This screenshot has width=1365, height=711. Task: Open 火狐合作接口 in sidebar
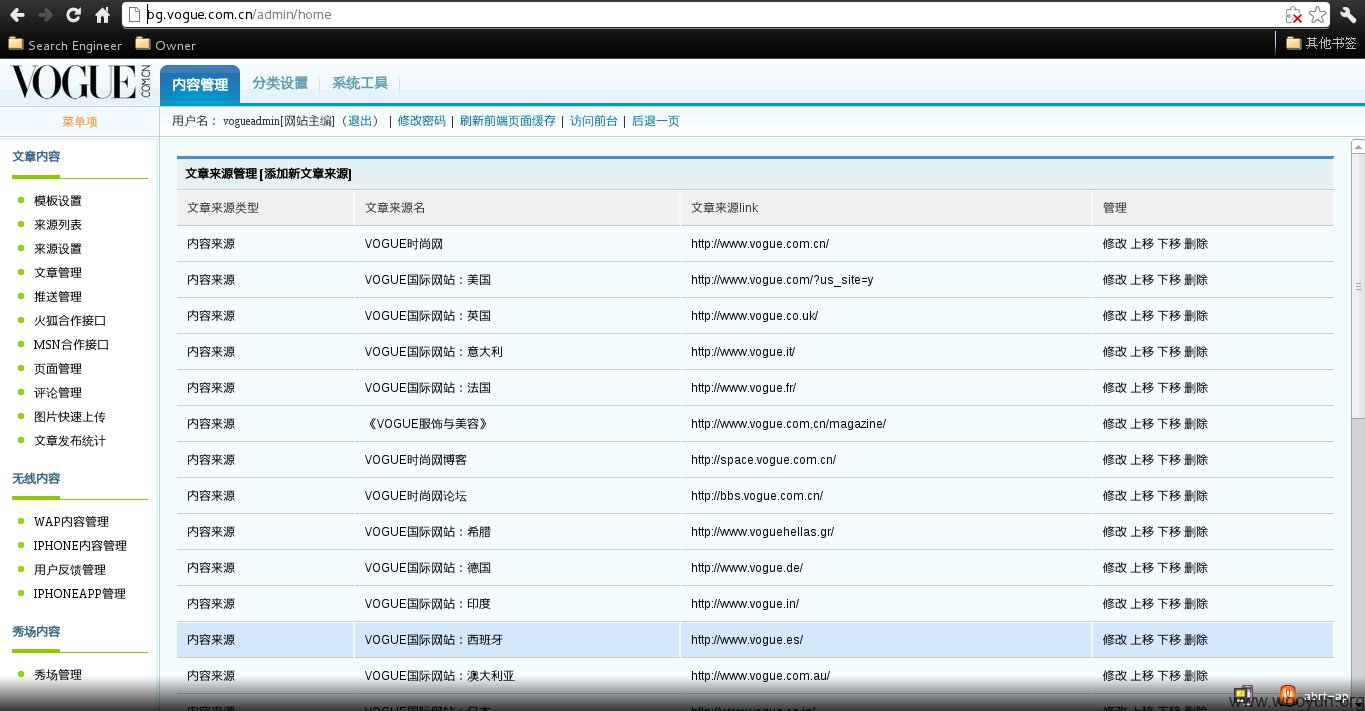coord(70,321)
